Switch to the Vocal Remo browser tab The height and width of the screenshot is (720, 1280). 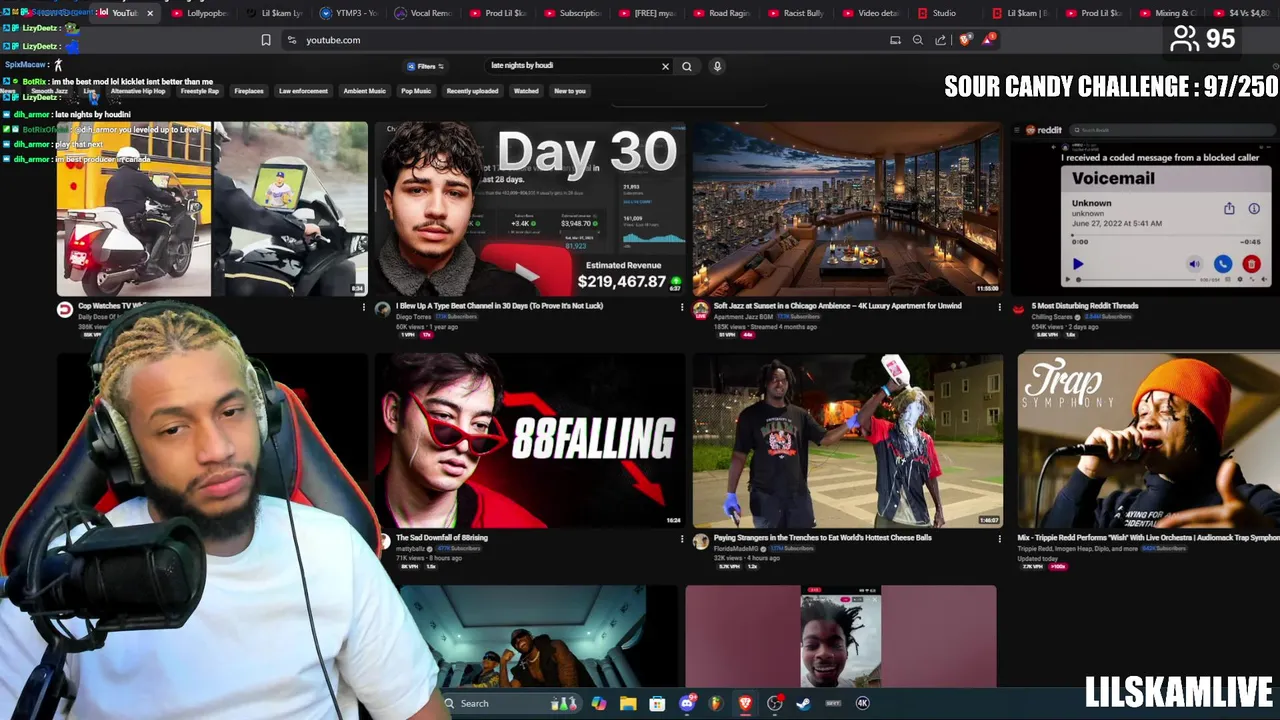click(x=424, y=13)
